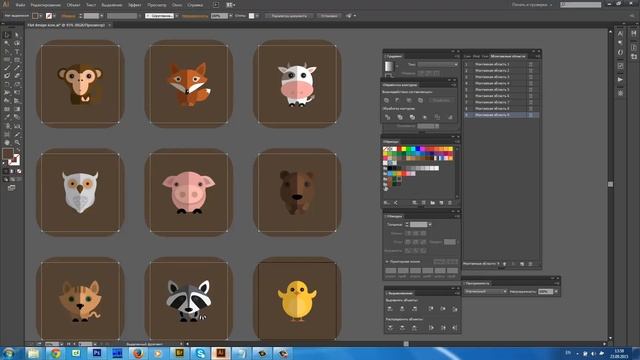Select Монтажная область 5 row
This screenshot has height=360, width=640.
pyautogui.click(x=501, y=90)
